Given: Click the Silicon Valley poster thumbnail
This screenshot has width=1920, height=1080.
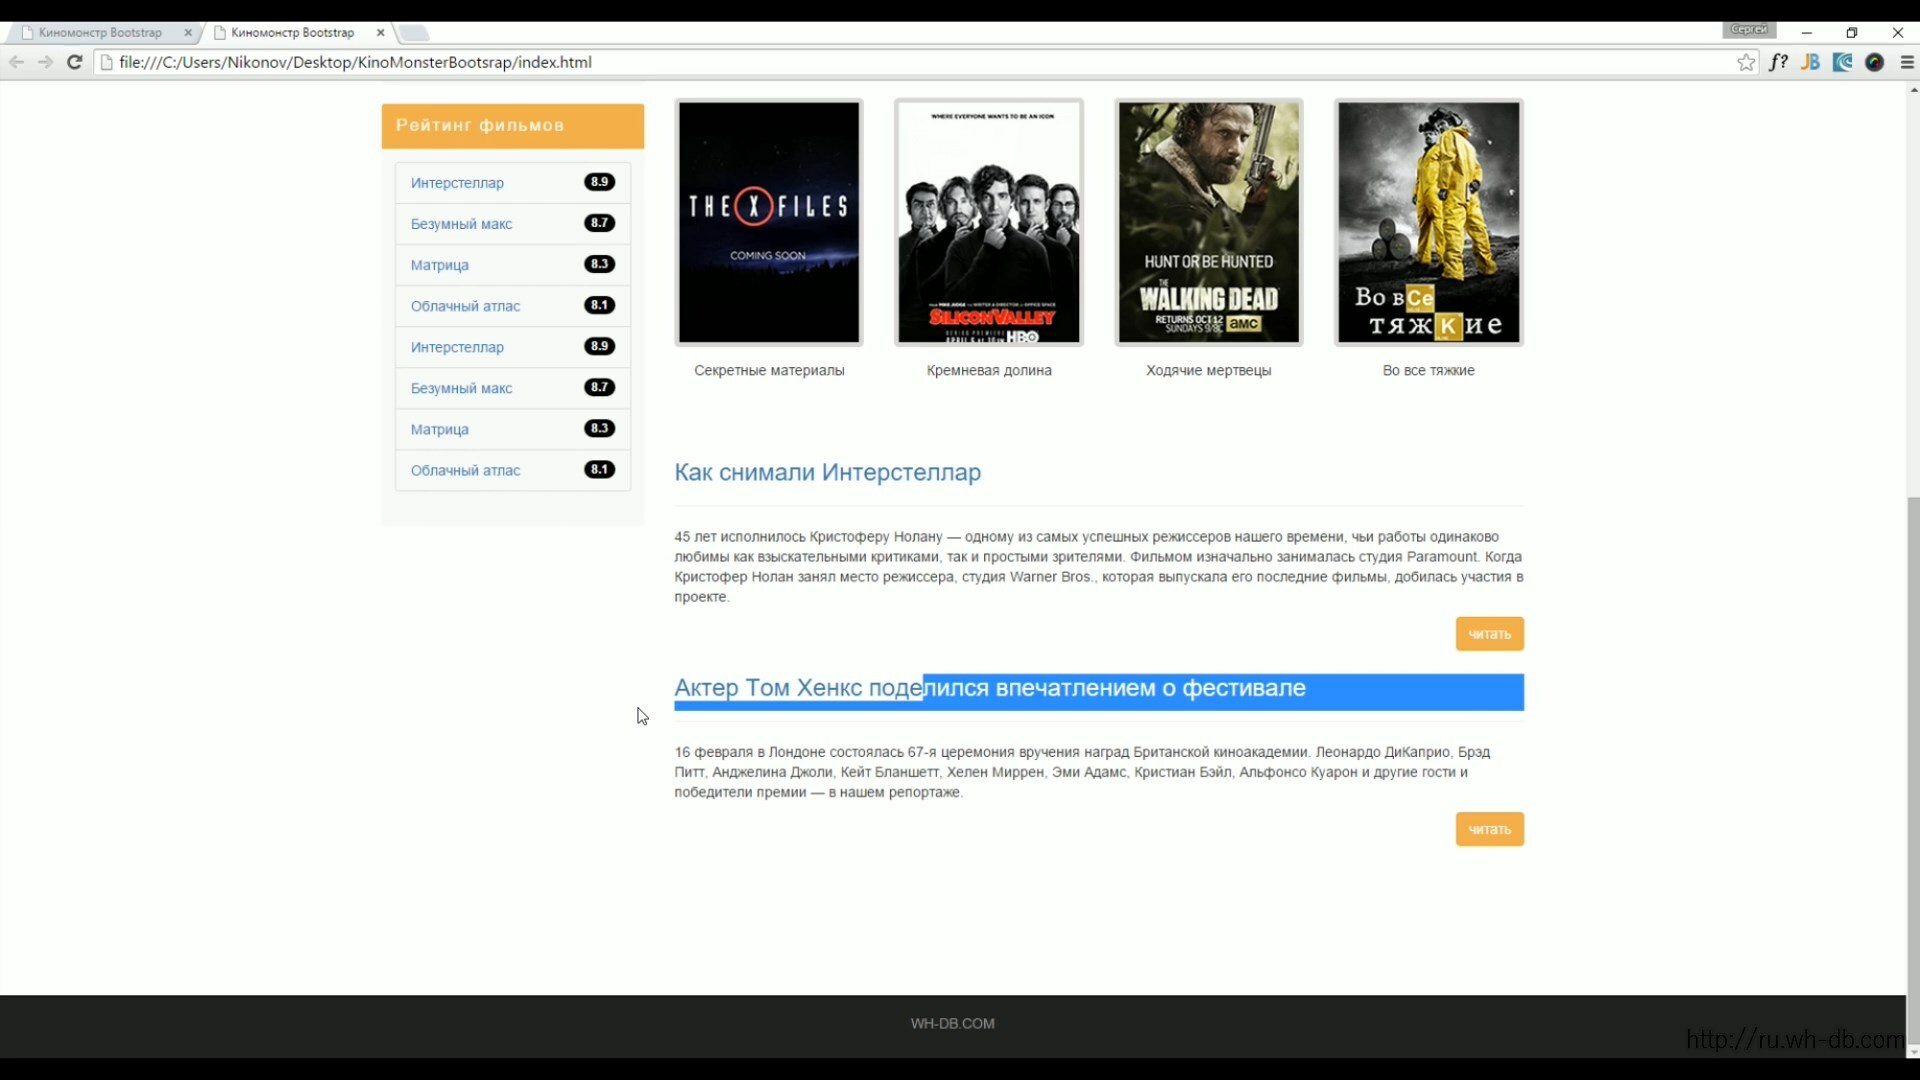Looking at the screenshot, I should [x=989, y=222].
